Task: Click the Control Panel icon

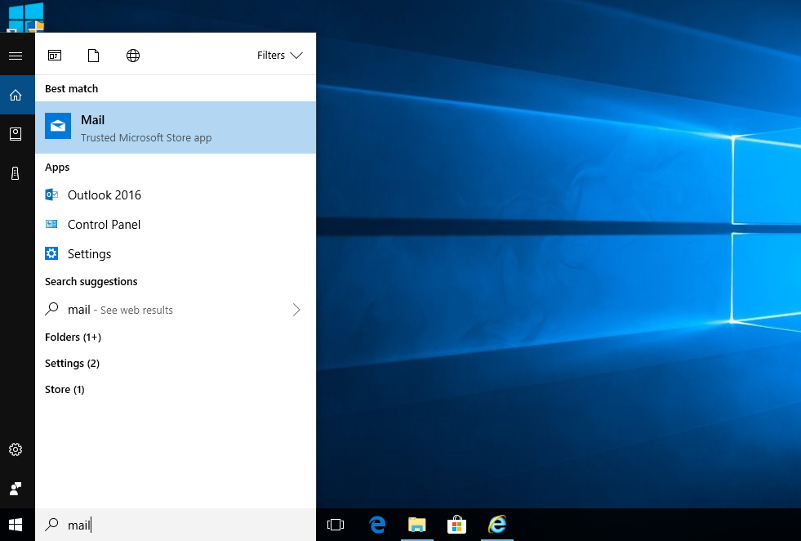Action: [x=52, y=224]
